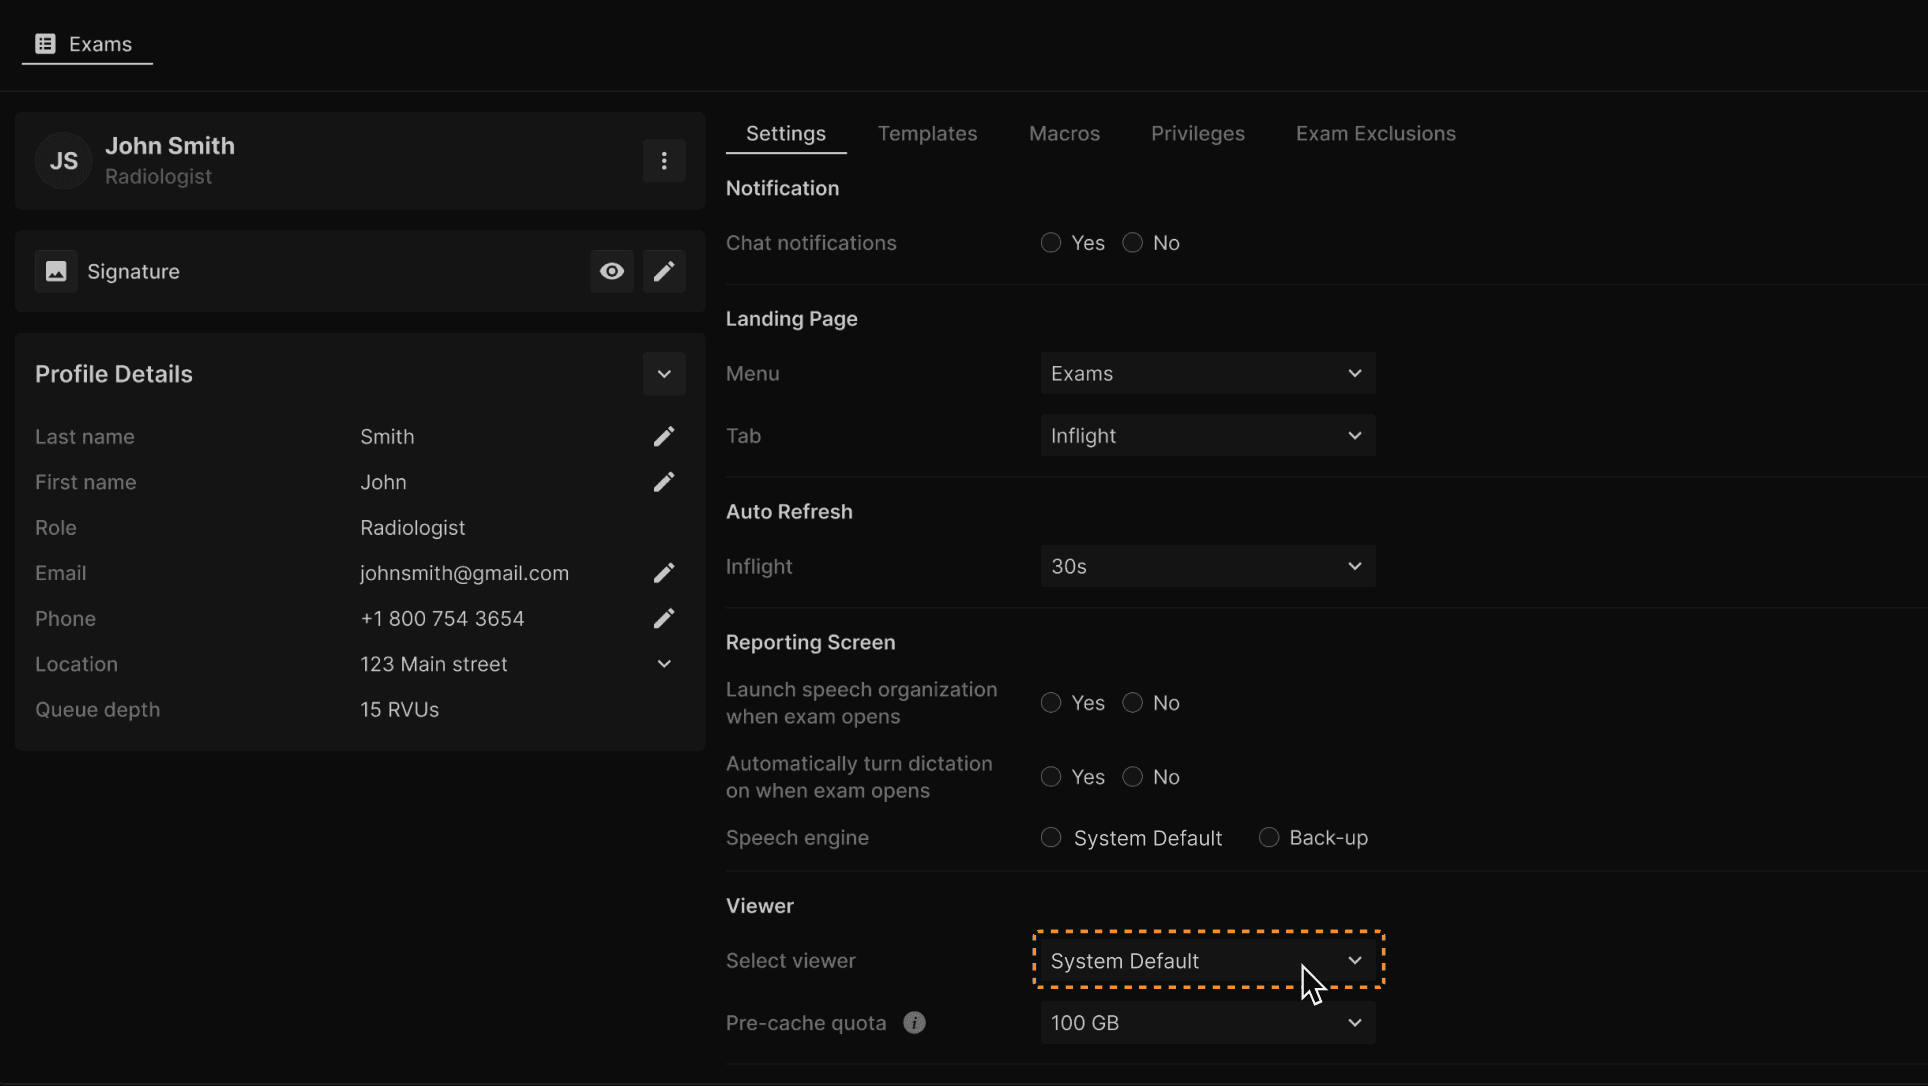Click the Exams navigation item

86,44
